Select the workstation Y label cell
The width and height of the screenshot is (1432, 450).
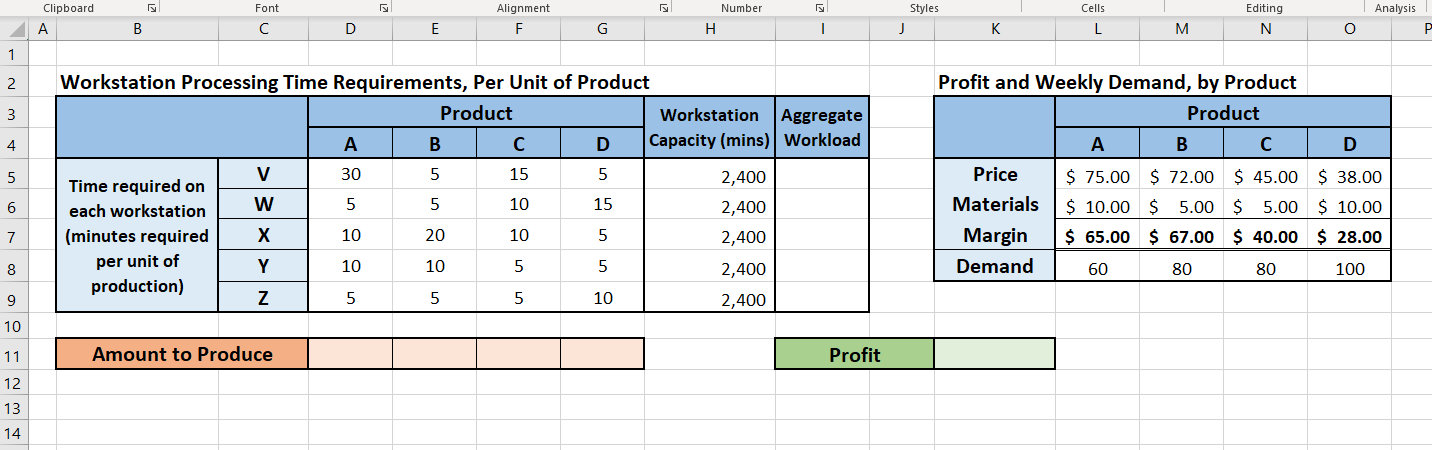pyautogui.click(x=263, y=268)
